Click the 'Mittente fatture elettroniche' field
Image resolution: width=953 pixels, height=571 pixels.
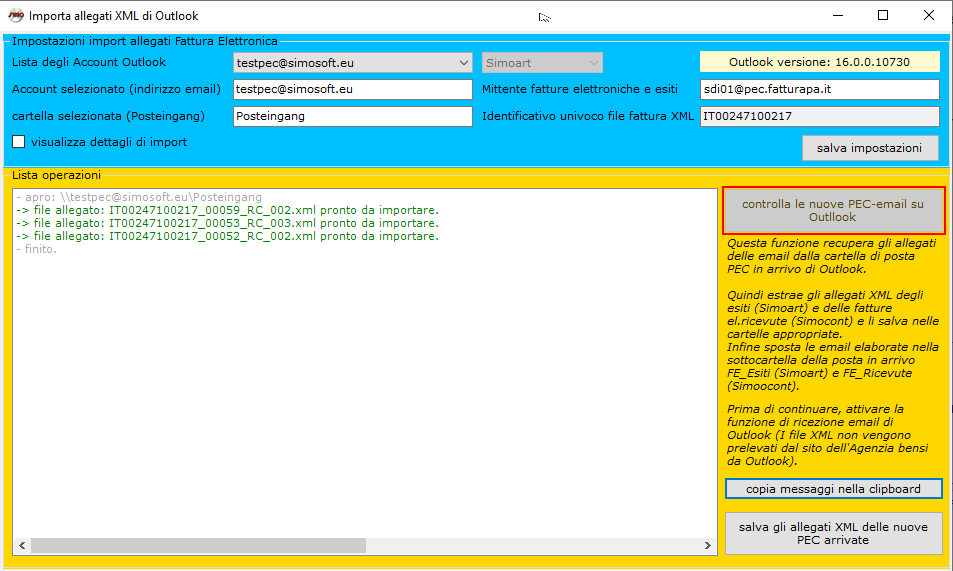819,90
